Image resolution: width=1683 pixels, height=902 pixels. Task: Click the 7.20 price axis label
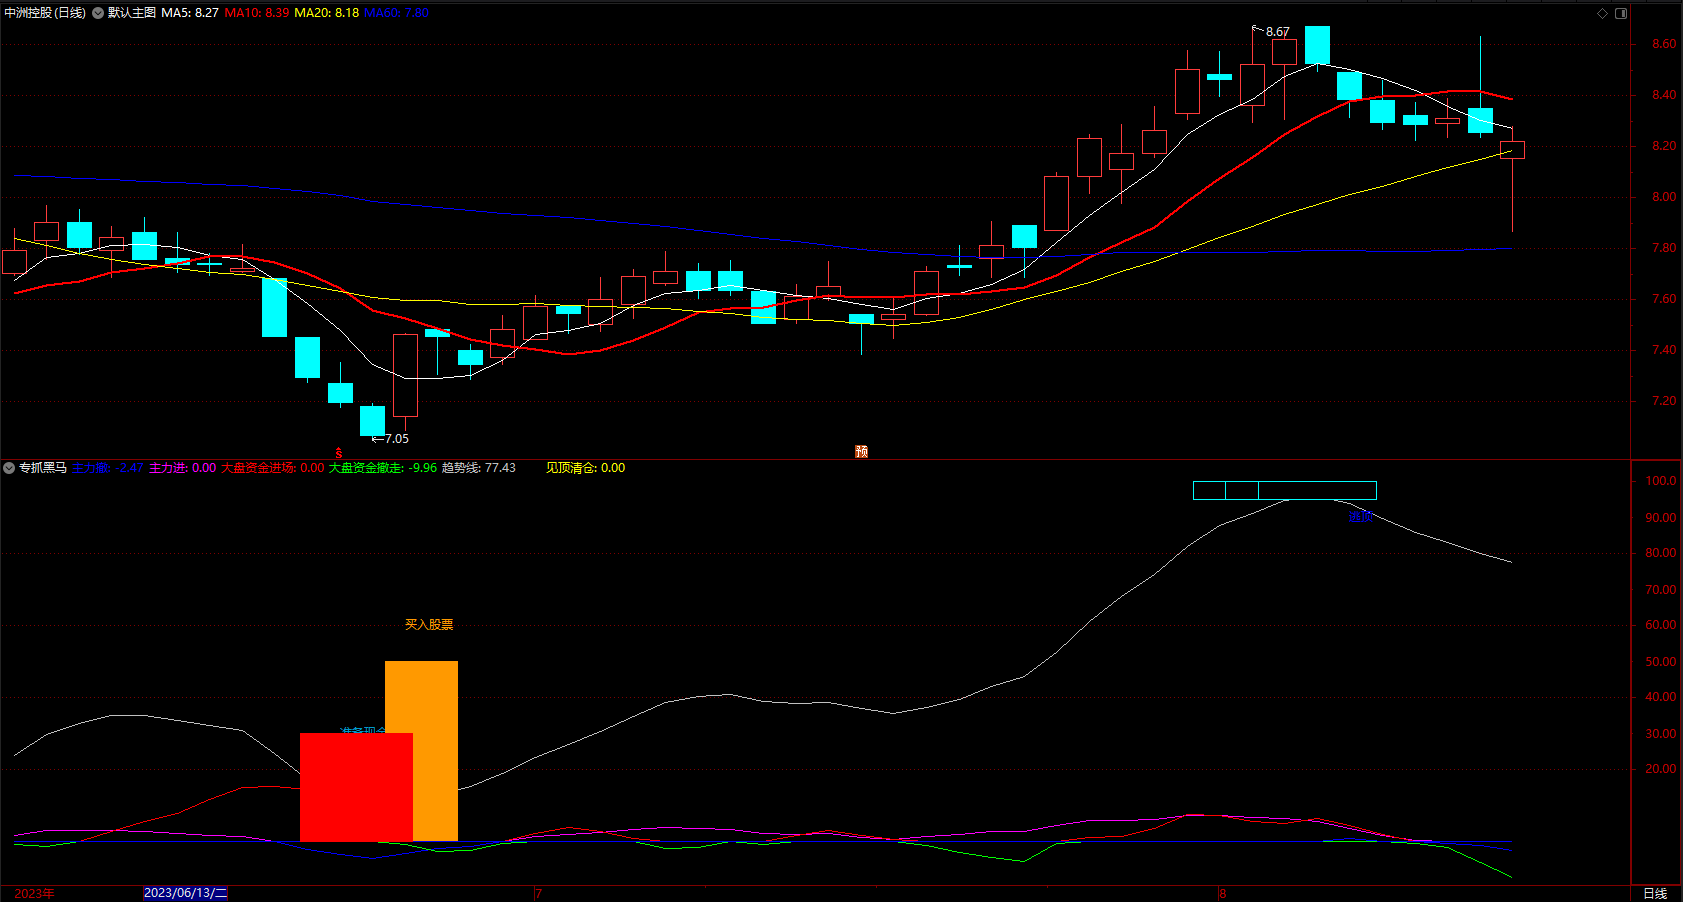(1664, 401)
